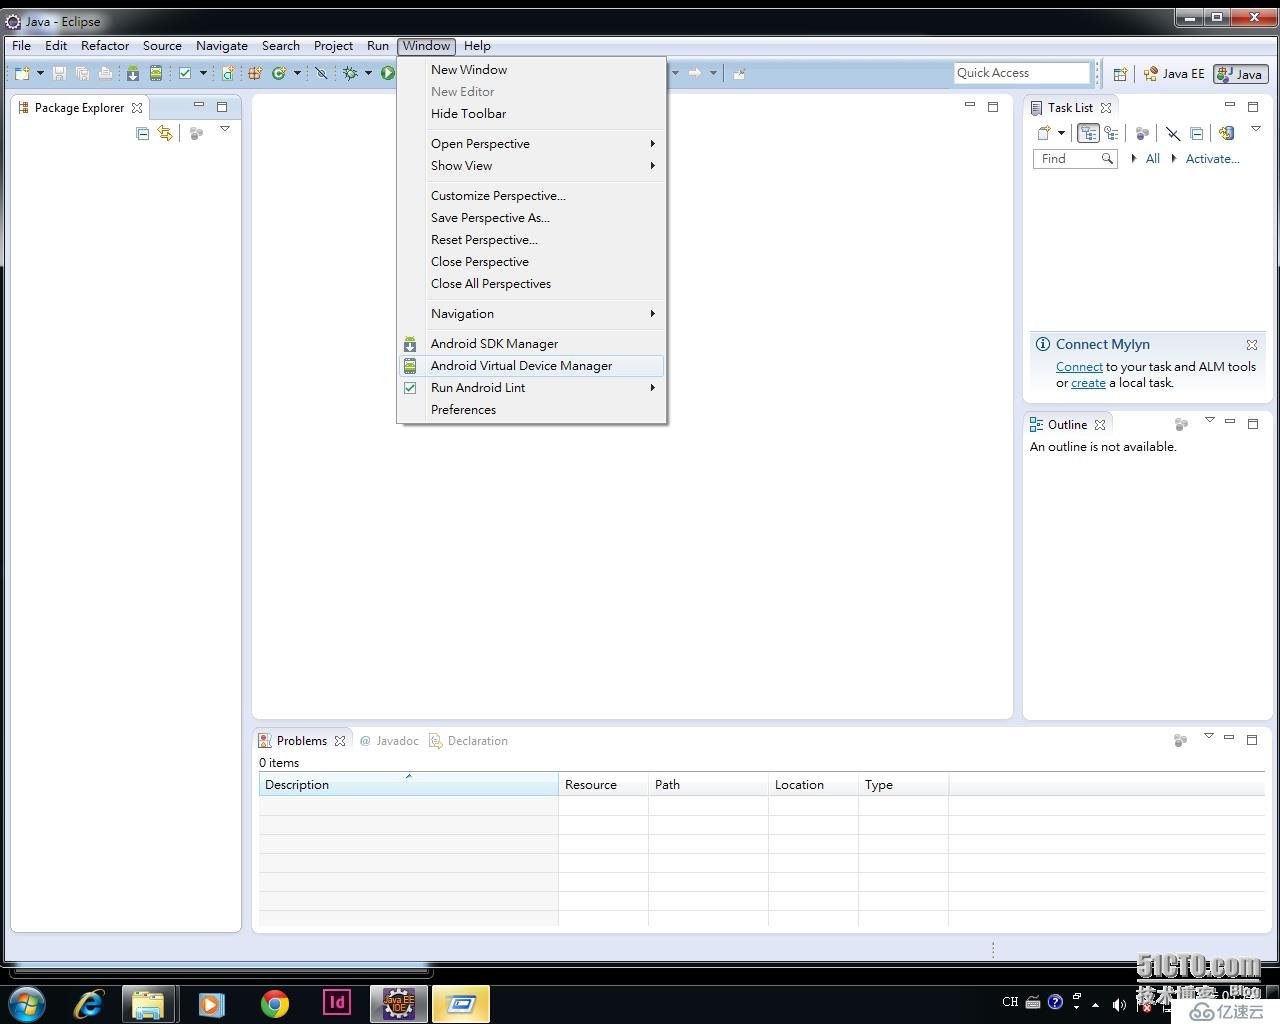Open the Show View submenu
This screenshot has width=1280, height=1024.
(532, 166)
